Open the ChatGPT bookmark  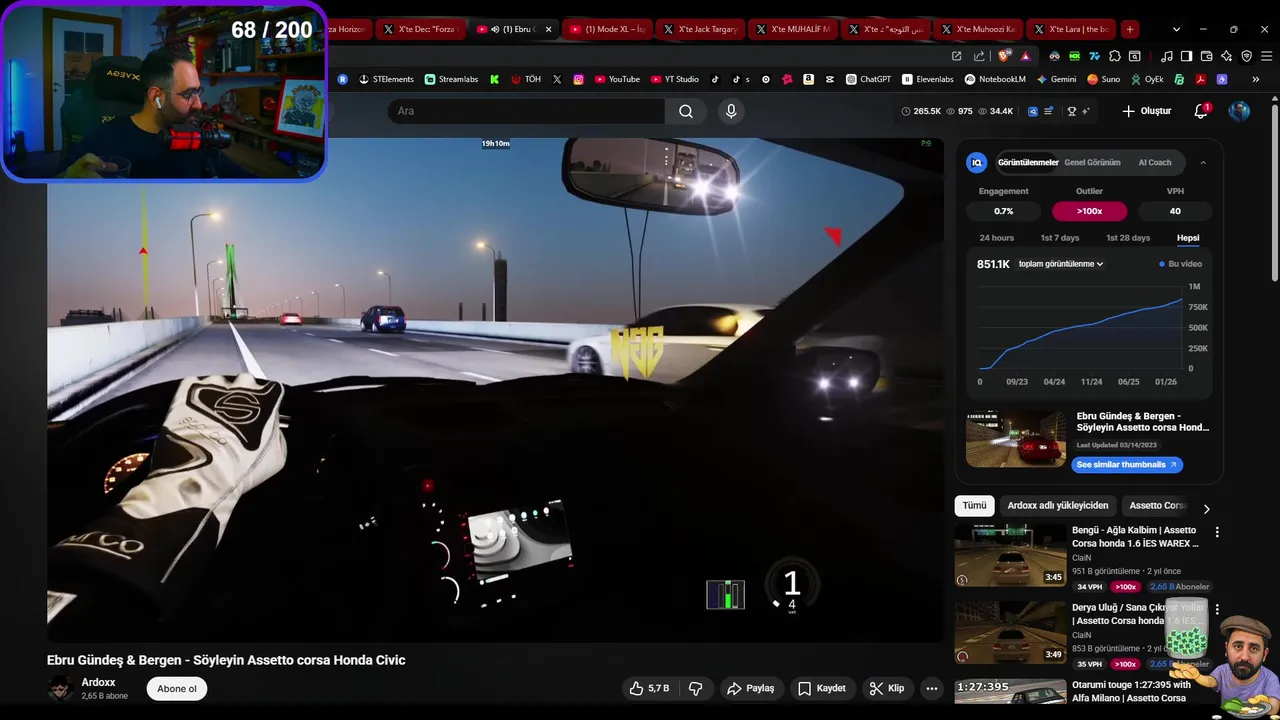[868, 79]
